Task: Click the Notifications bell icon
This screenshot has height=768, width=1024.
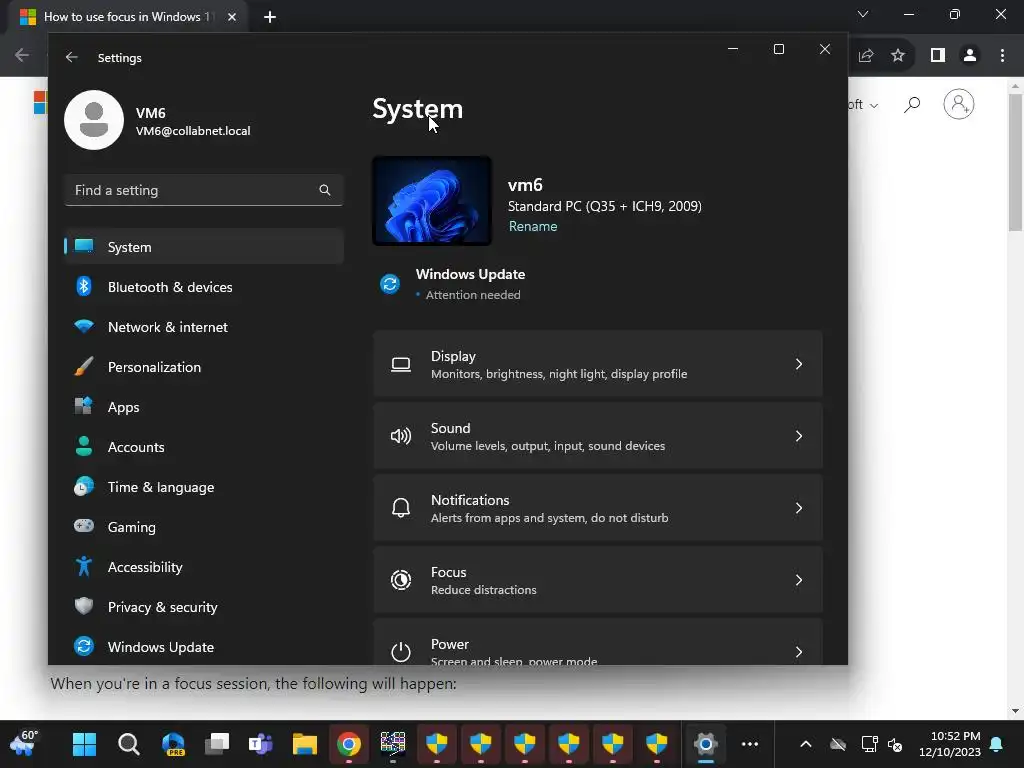Action: (401, 508)
